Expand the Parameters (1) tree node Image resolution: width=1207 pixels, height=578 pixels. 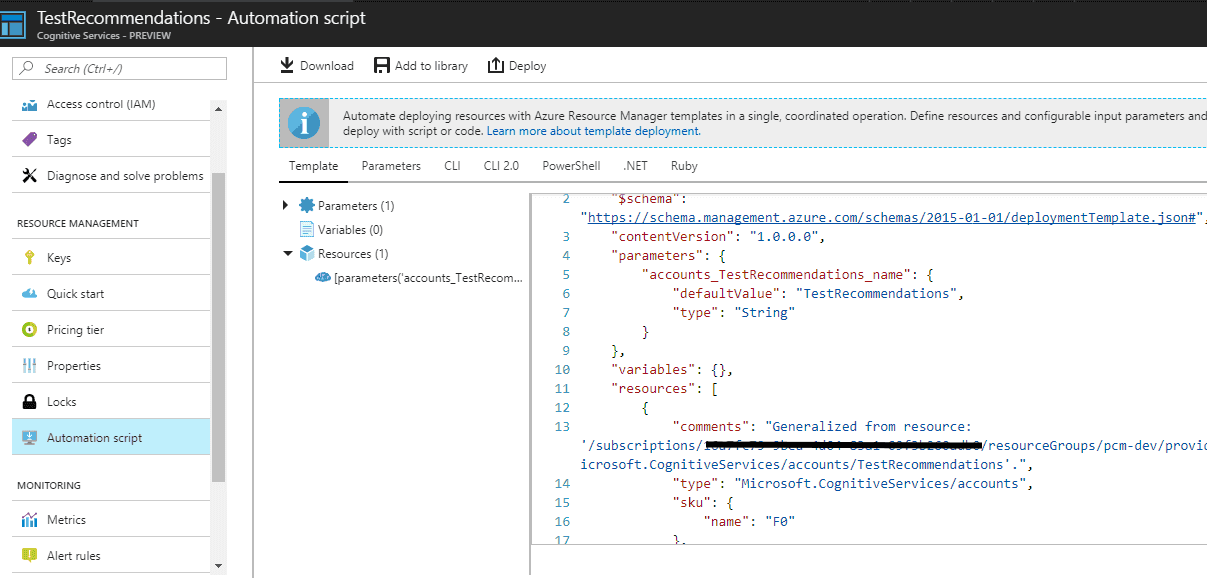coord(287,205)
